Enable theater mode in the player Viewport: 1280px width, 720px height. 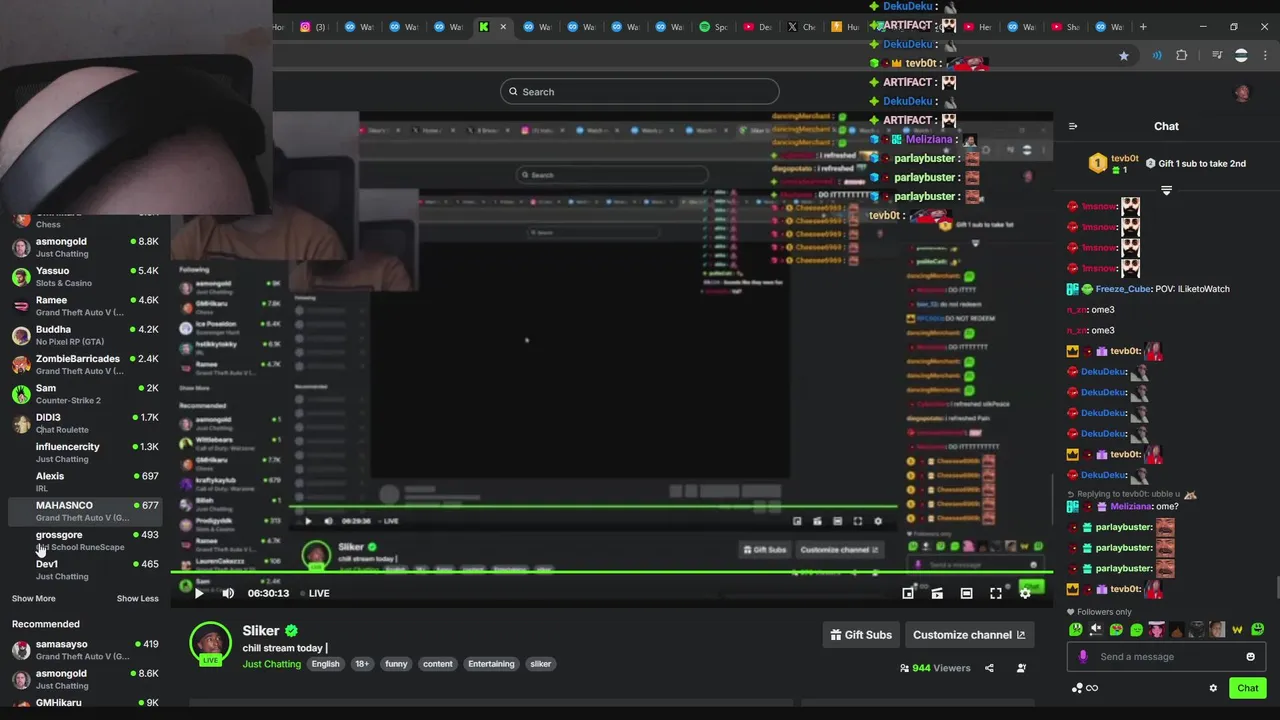[966, 593]
